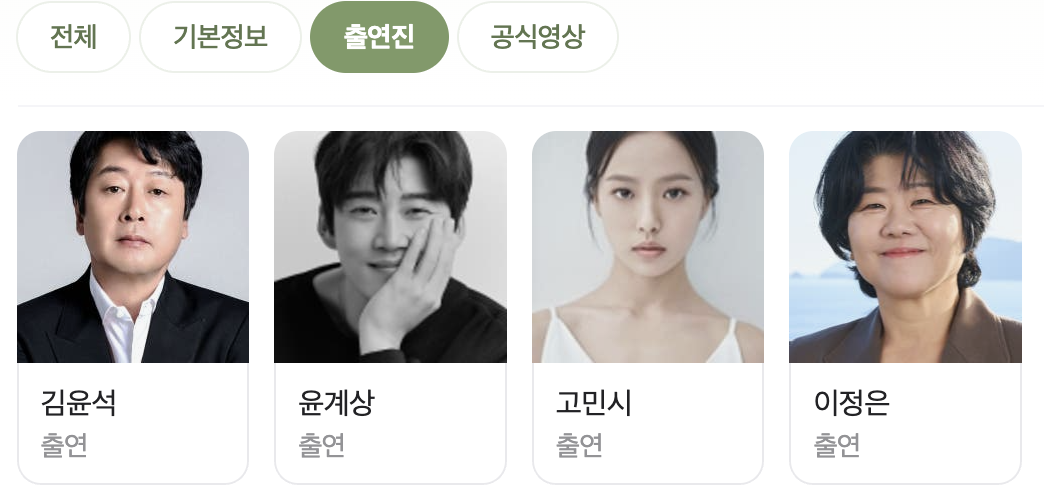The image size is (1044, 504).
Task: Select the 출연 label under 고민시
Action: 579,445
